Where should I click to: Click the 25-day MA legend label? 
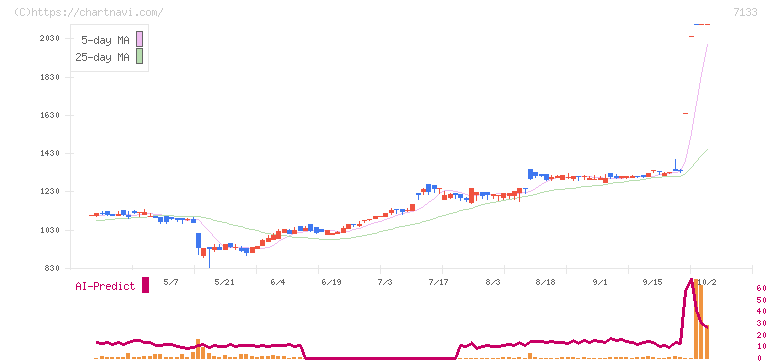tap(102, 57)
